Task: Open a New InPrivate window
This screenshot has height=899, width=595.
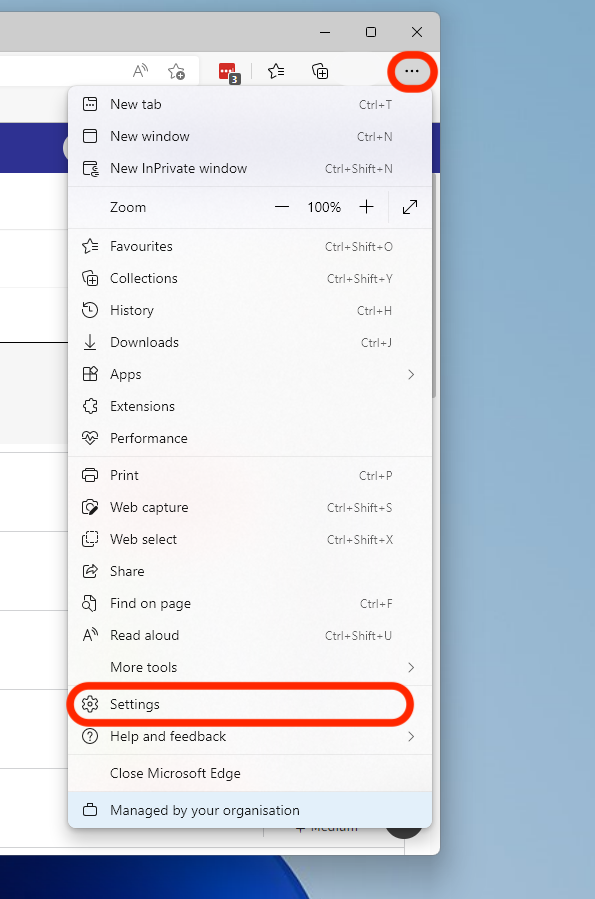Action: pyautogui.click(x=250, y=169)
